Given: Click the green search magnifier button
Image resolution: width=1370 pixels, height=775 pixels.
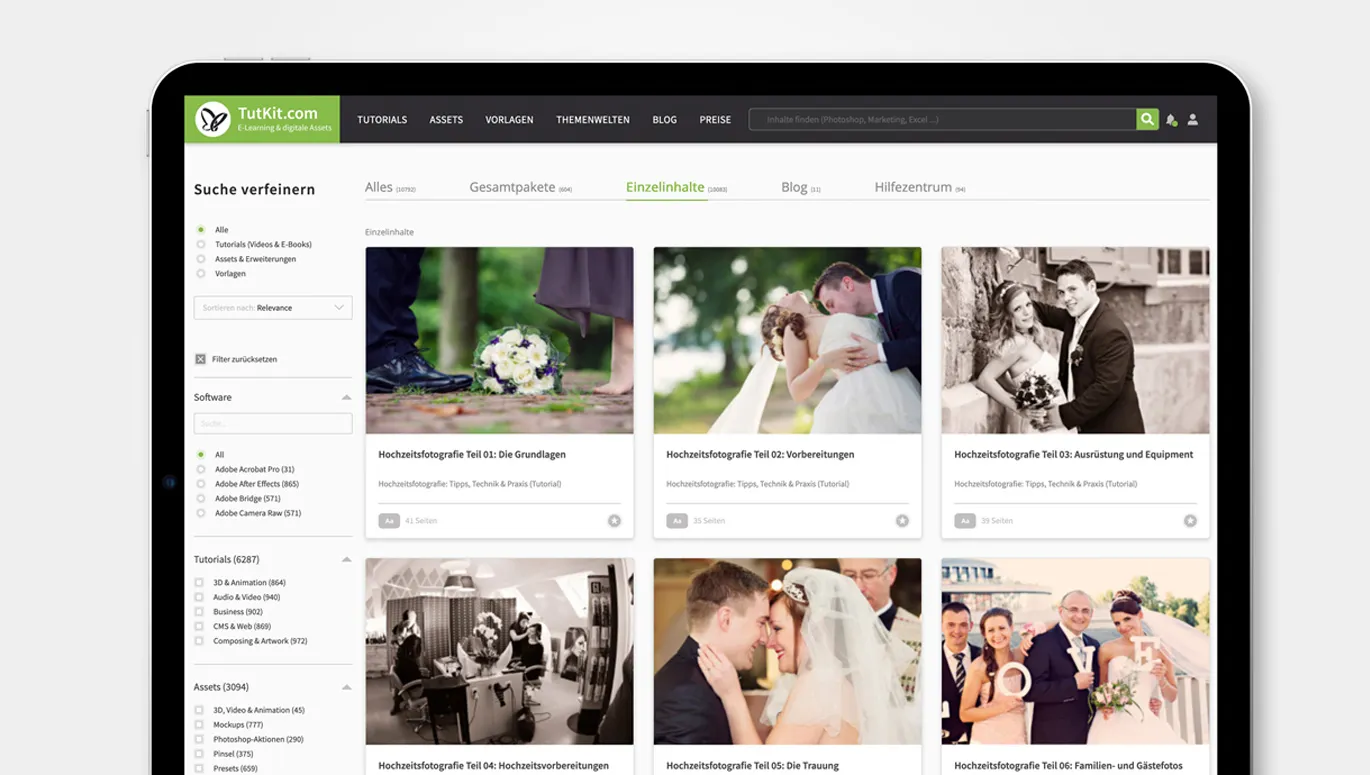Looking at the screenshot, I should pyautogui.click(x=1147, y=119).
